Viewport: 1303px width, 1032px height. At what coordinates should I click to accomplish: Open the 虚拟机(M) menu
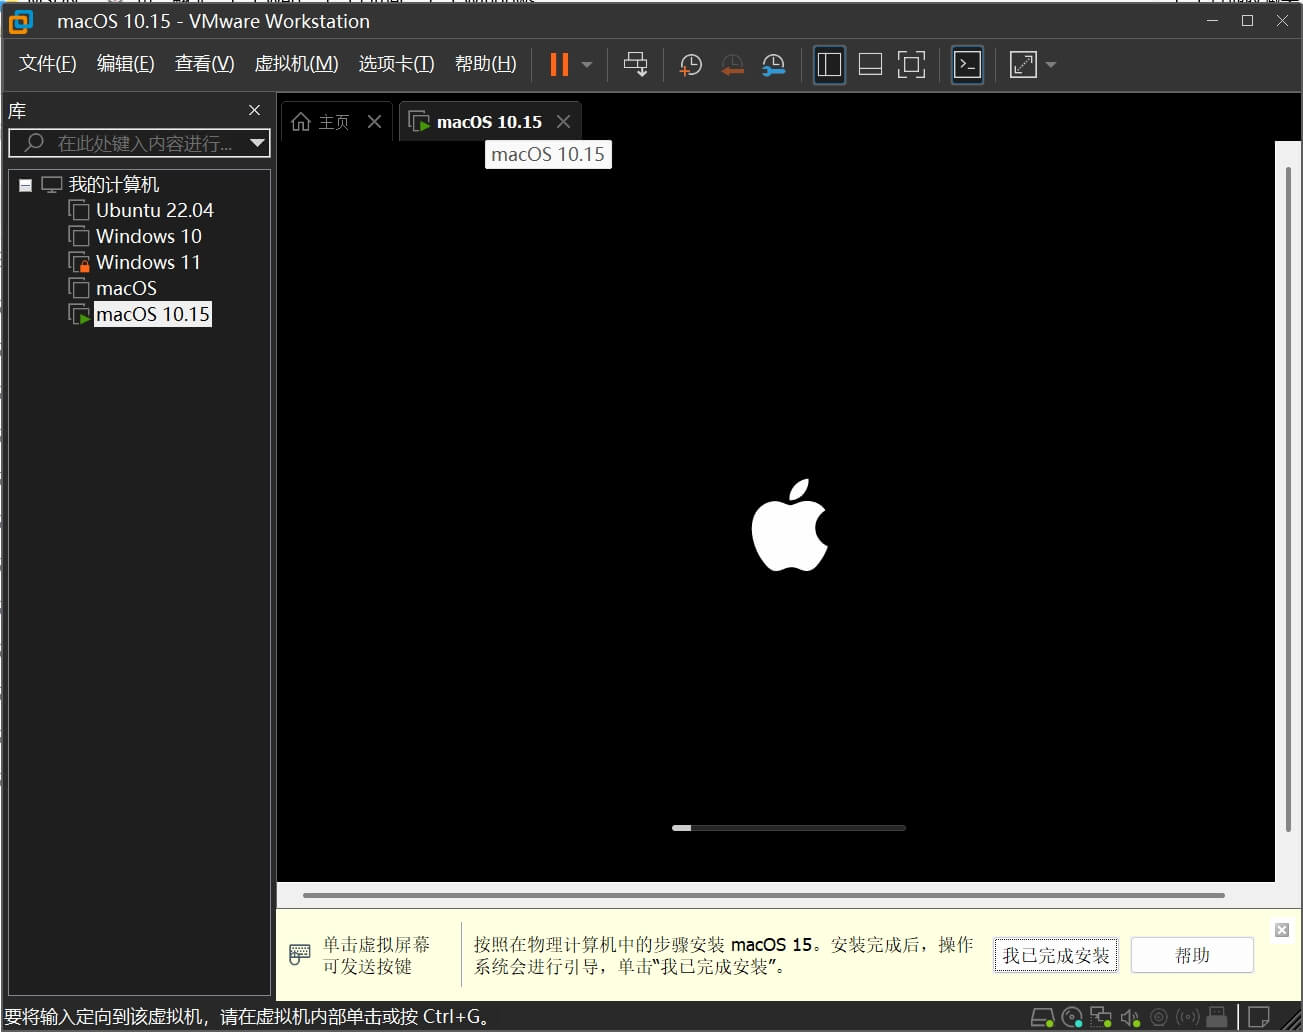296,64
